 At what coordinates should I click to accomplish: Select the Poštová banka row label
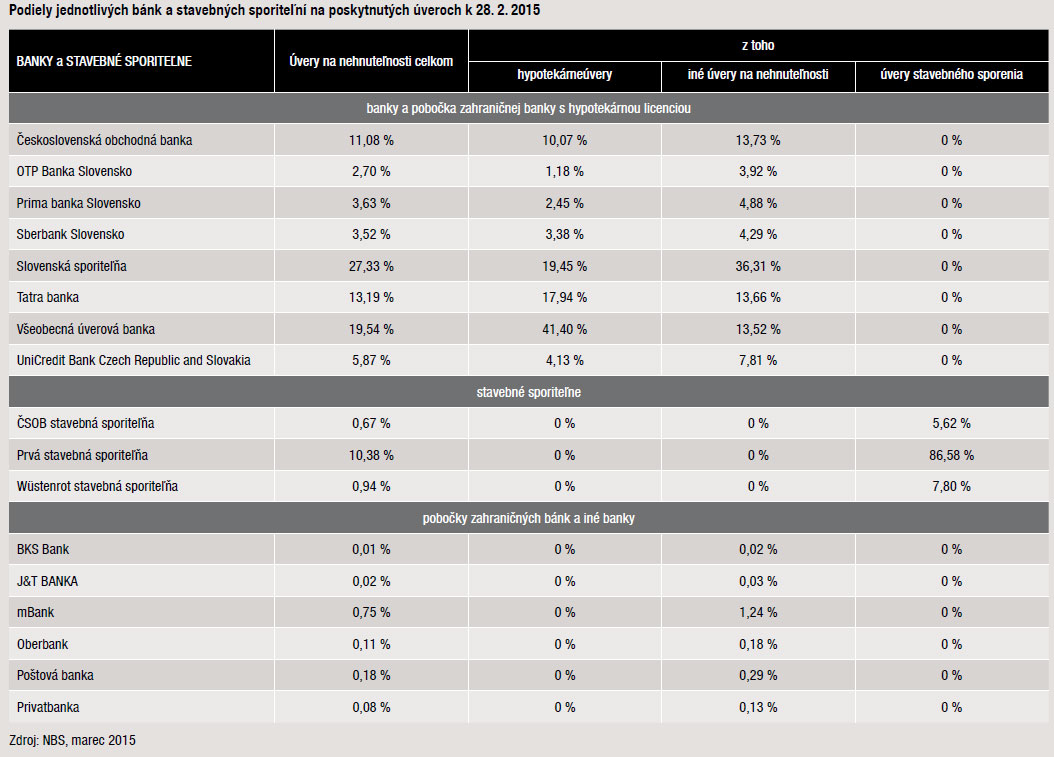(55, 675)
